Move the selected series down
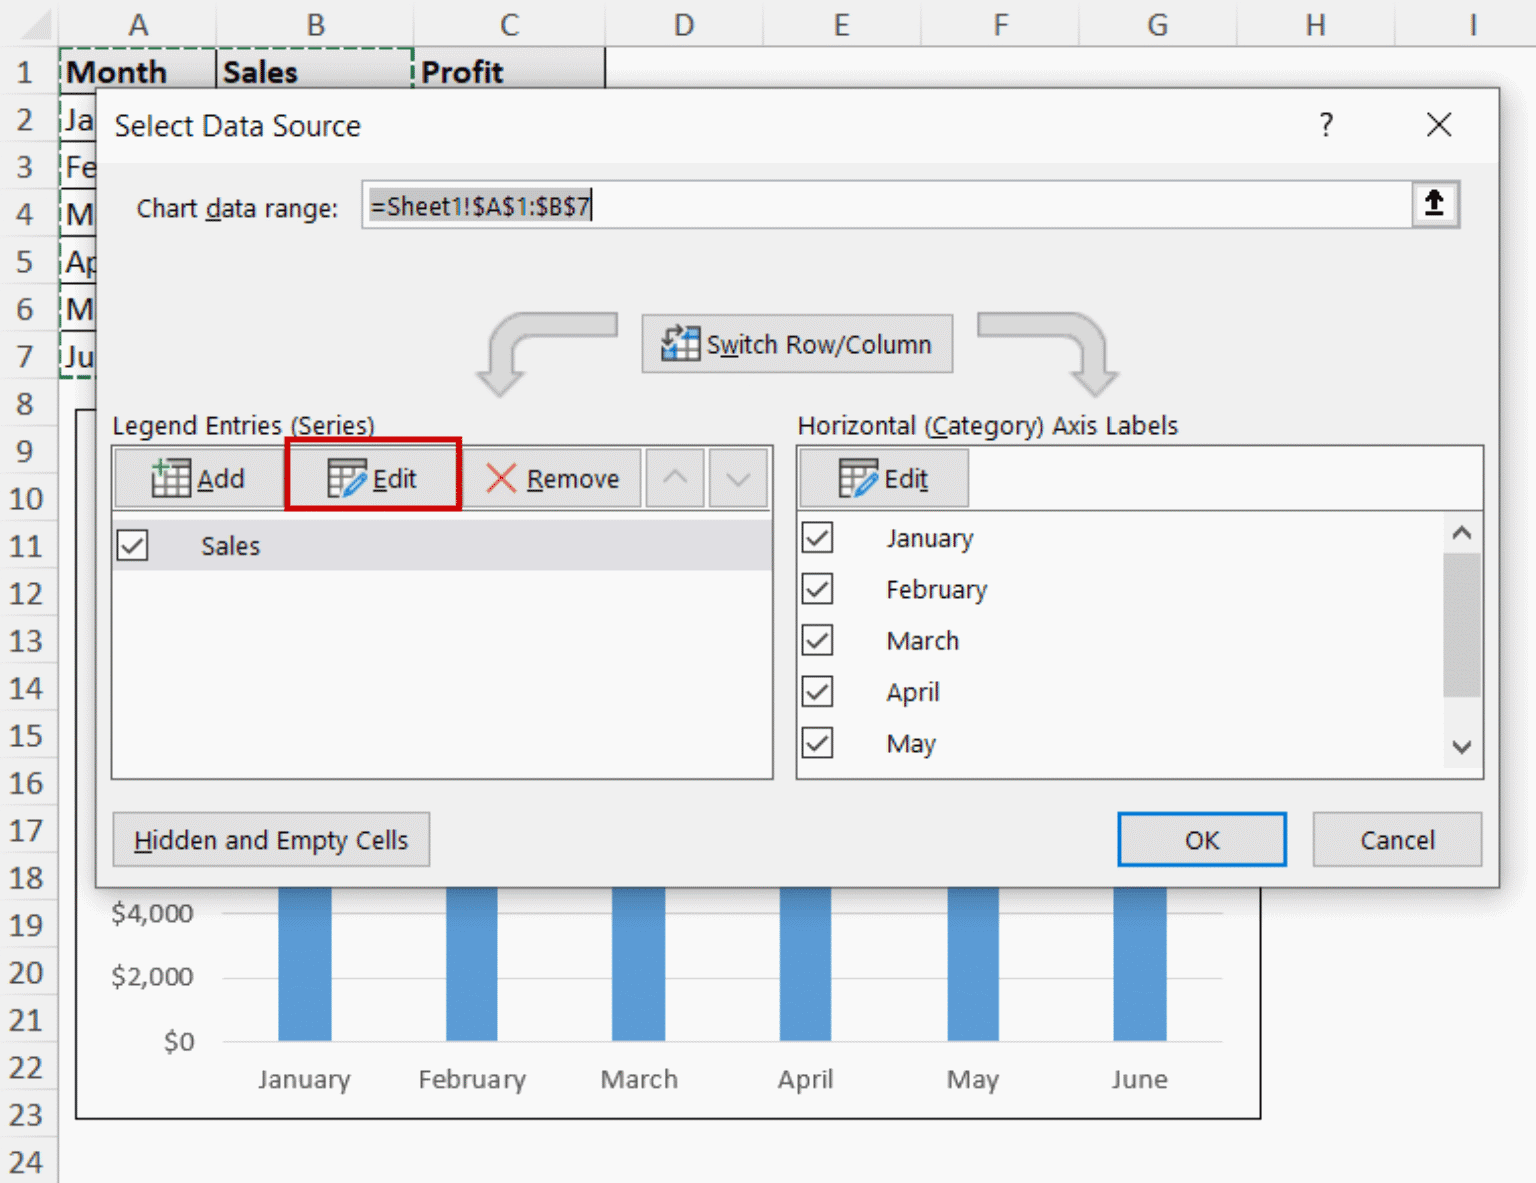 737,478
